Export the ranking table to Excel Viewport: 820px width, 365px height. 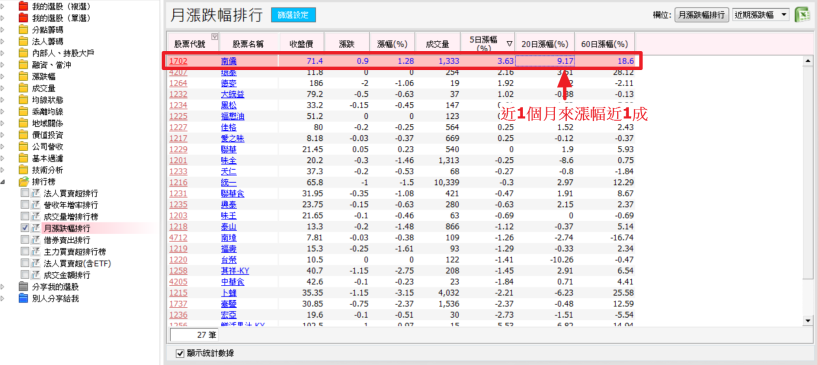pyautogui.click(x=802, y=15)
